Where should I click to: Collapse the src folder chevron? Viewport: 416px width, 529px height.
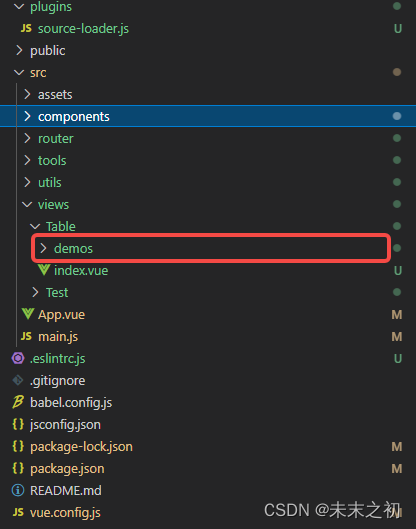19,73
